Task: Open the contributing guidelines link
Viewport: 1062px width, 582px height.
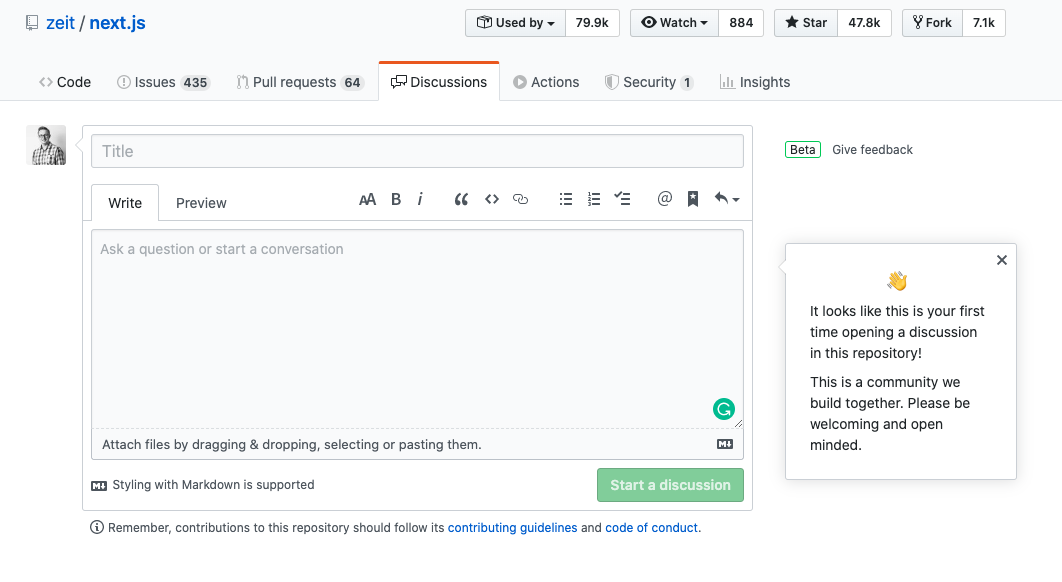Action: tap(513, 528)
